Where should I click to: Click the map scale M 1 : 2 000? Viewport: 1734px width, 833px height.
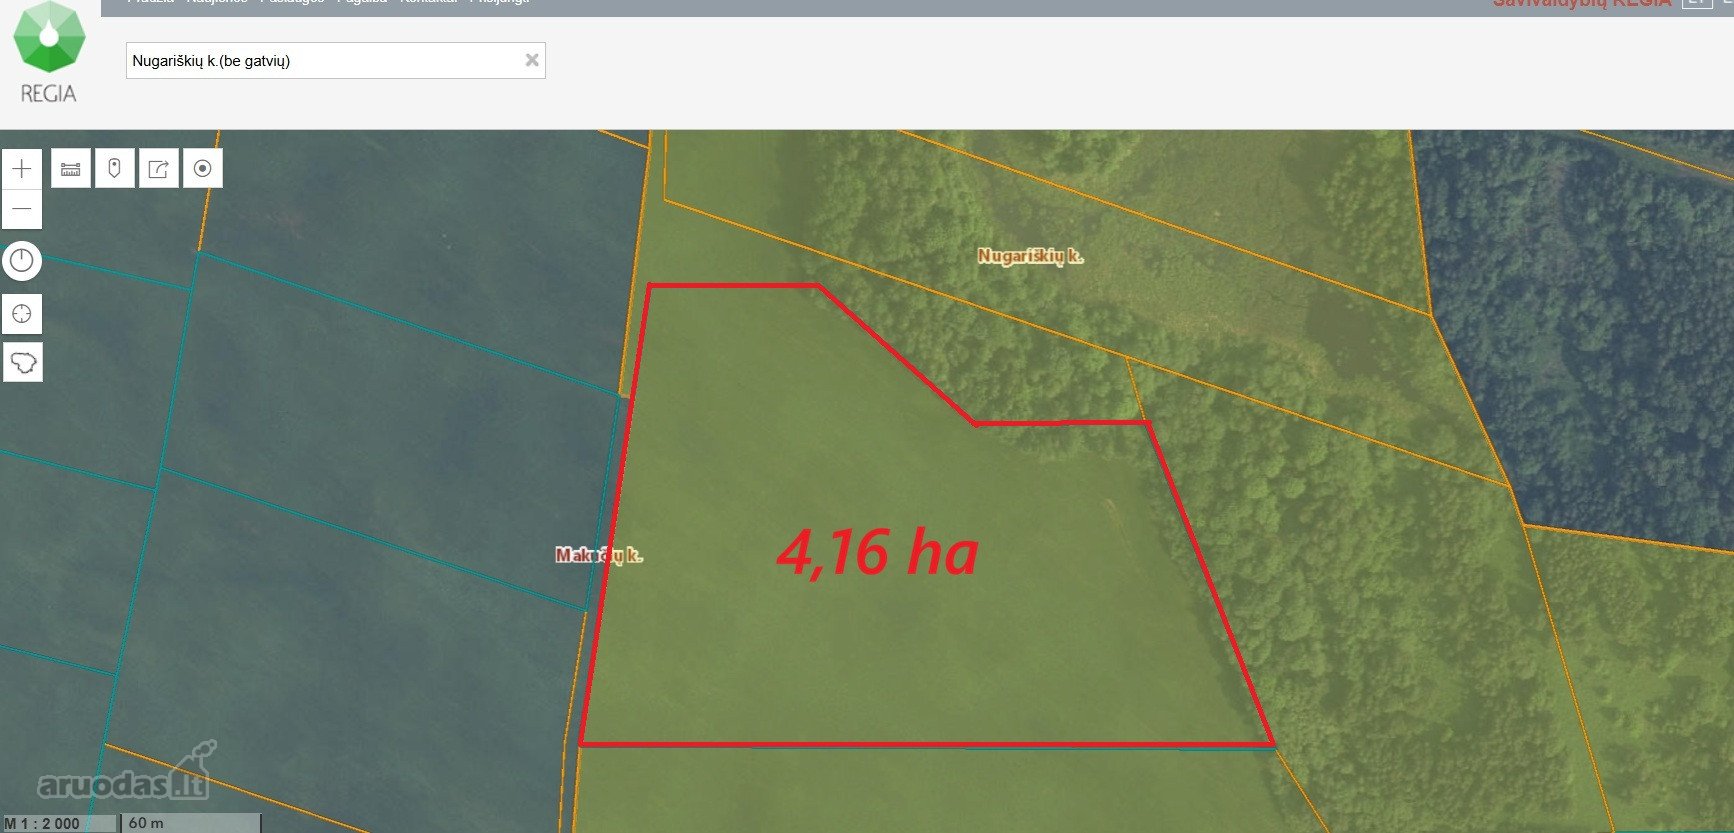pyautogui.click(x=42, y=824)
